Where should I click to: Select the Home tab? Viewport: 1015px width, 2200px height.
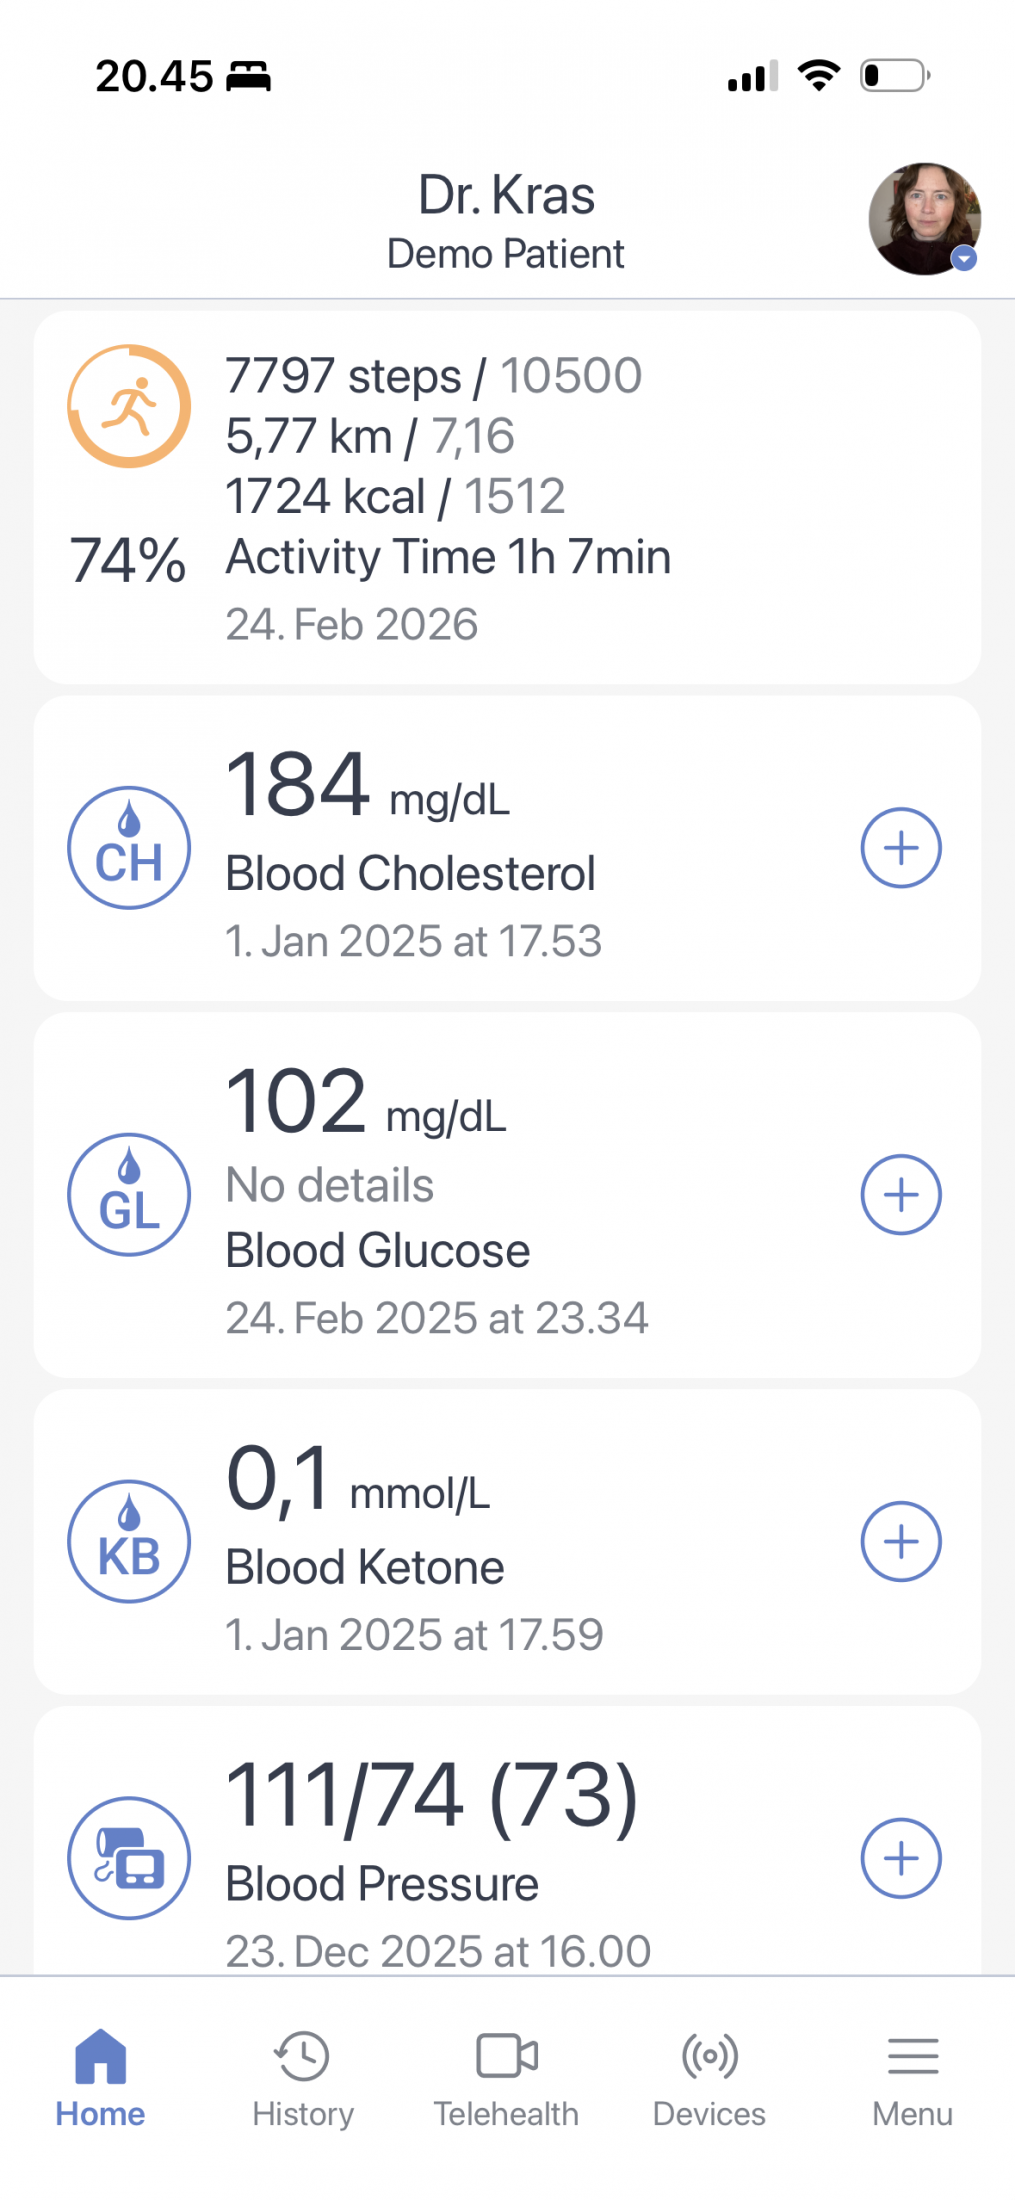click(x=100, y=2078)
